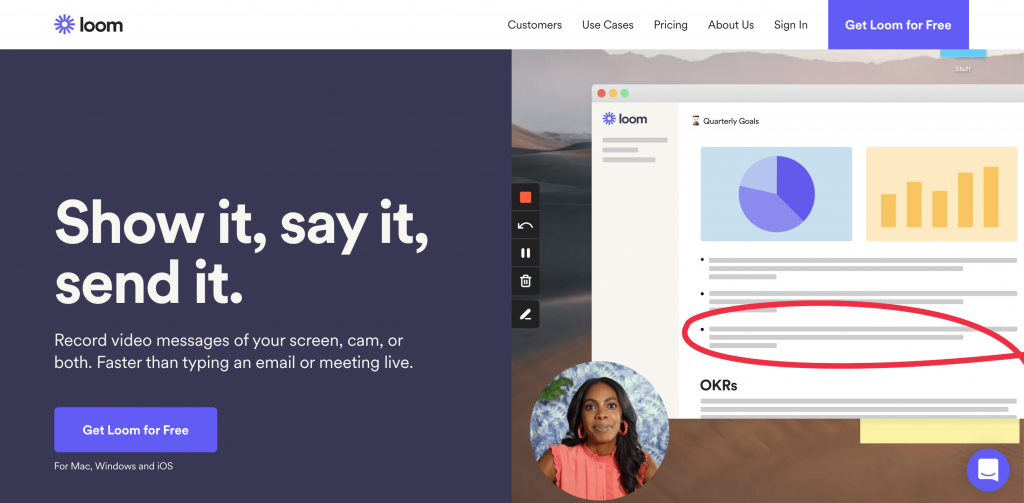This screenshot has height=503, width=1024.
Task: Click the Loom logo in the header
Action: 88,25
